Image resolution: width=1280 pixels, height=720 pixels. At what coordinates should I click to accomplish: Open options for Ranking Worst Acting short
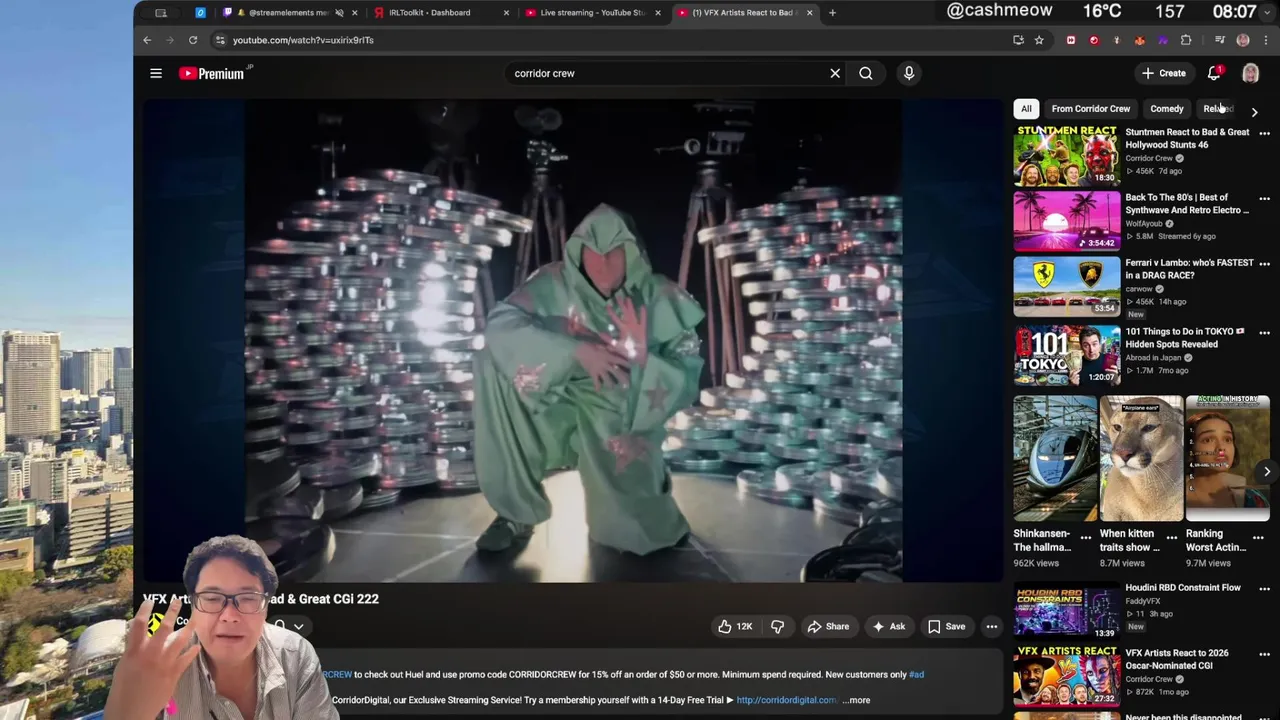click(x=1258, y=537)
